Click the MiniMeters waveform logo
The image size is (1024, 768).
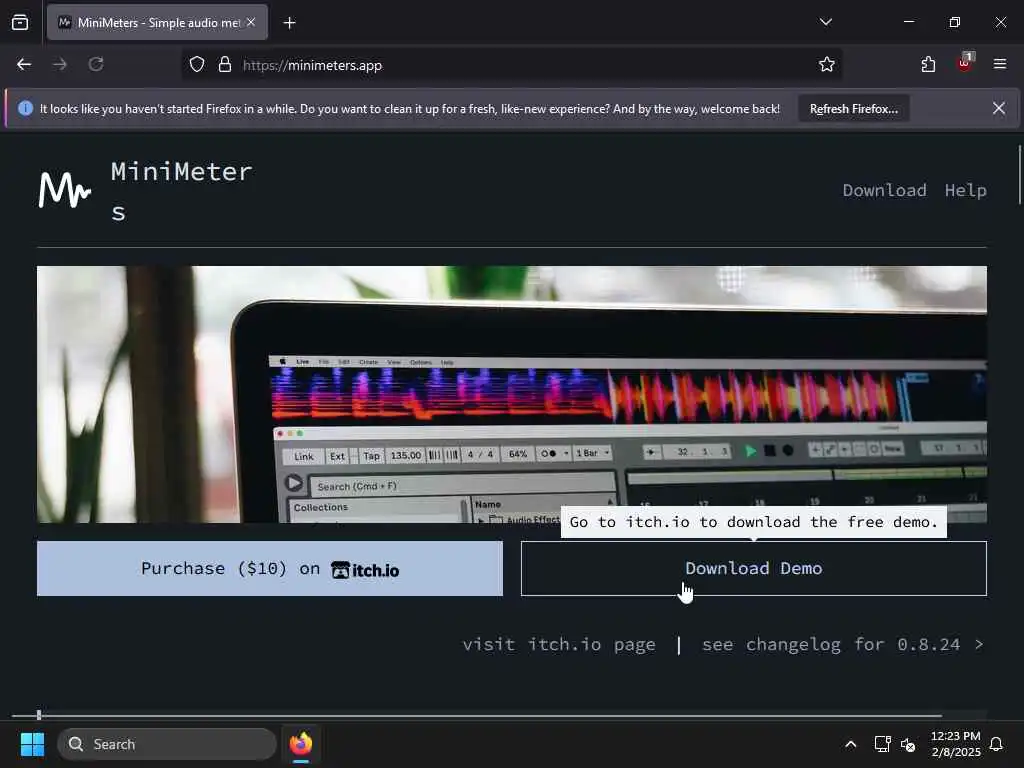[x=65, y=189]
